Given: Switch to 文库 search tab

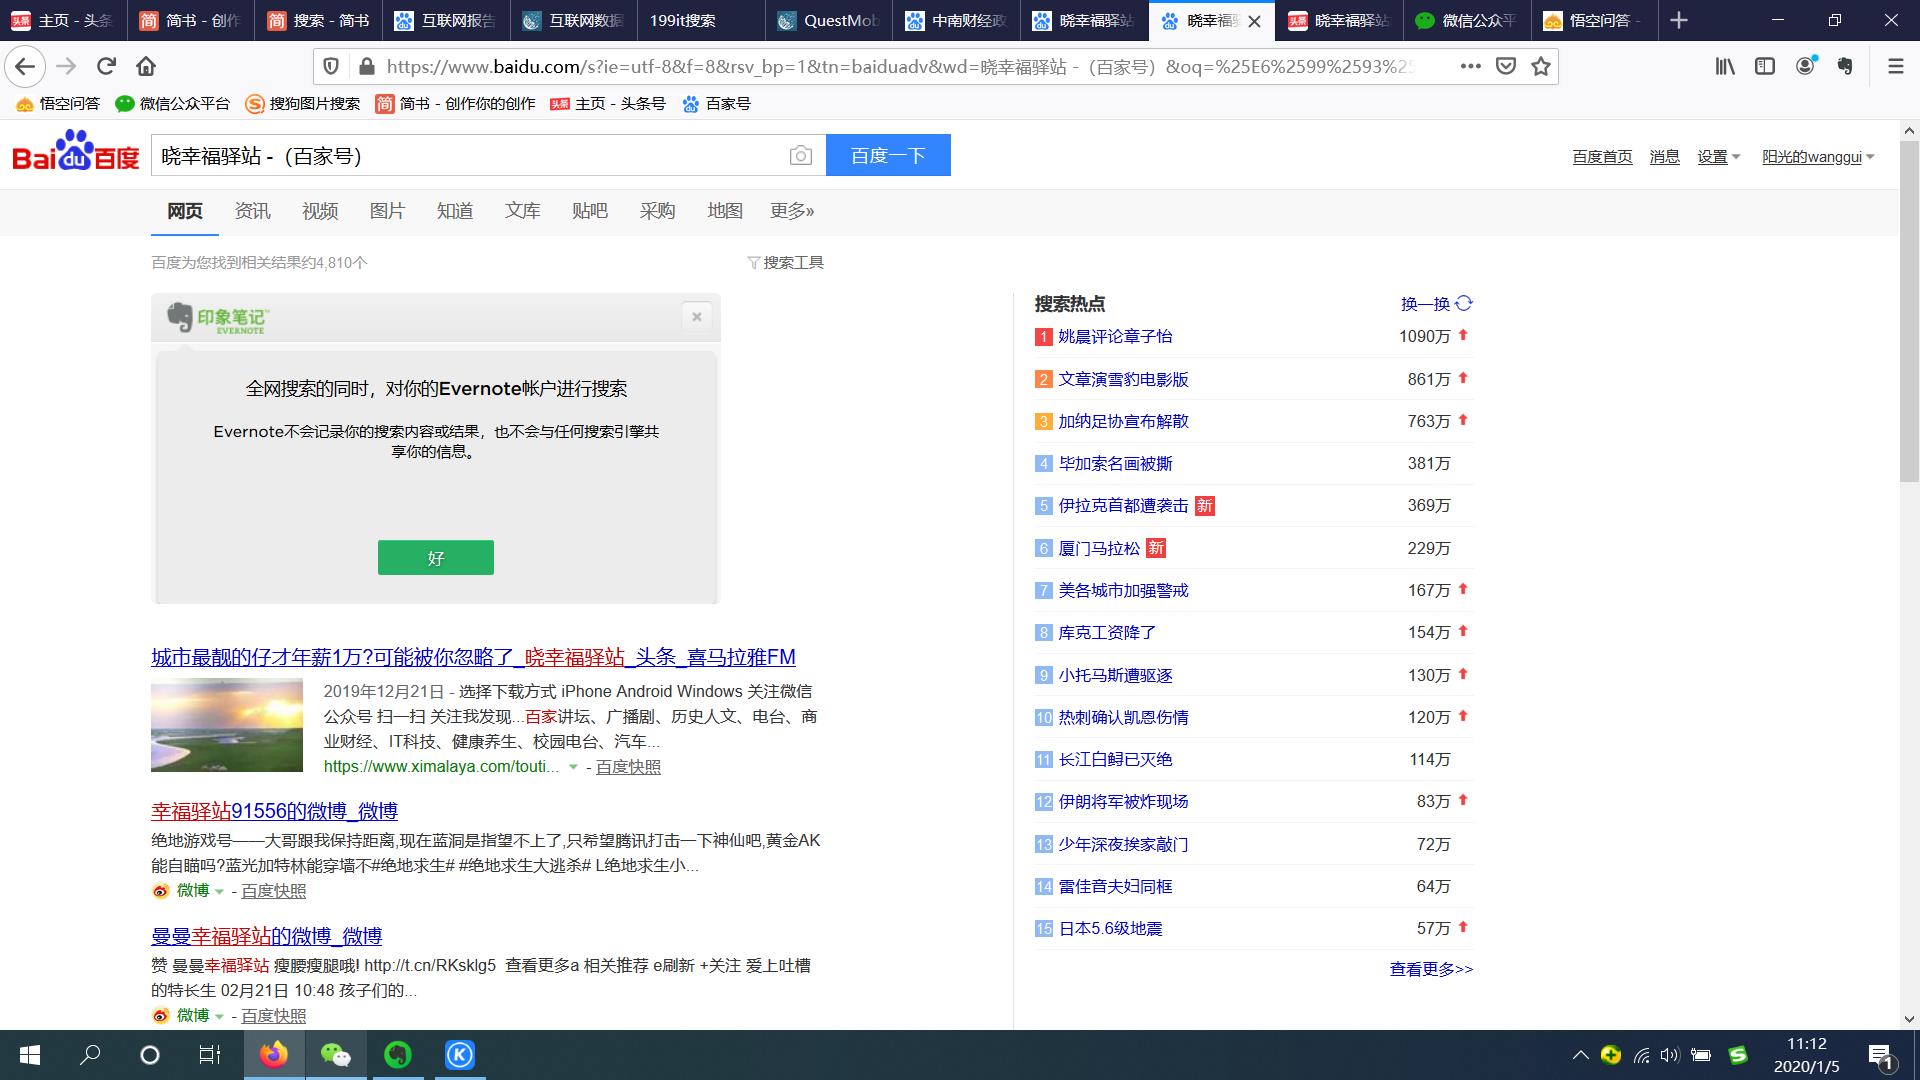Looking at the screenshot, I should 522,211.
